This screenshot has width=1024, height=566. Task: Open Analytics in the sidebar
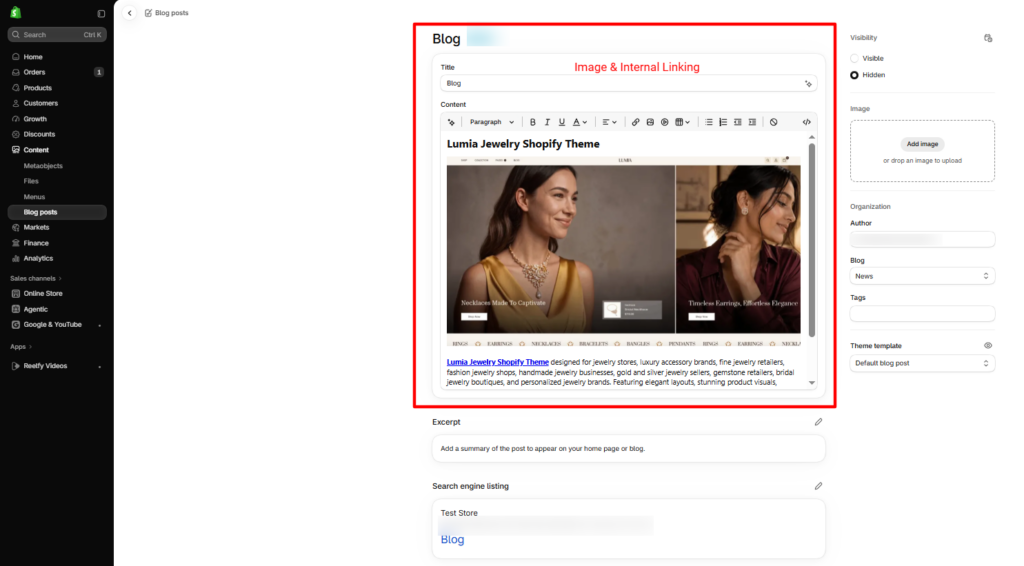[x=57, y=259]
